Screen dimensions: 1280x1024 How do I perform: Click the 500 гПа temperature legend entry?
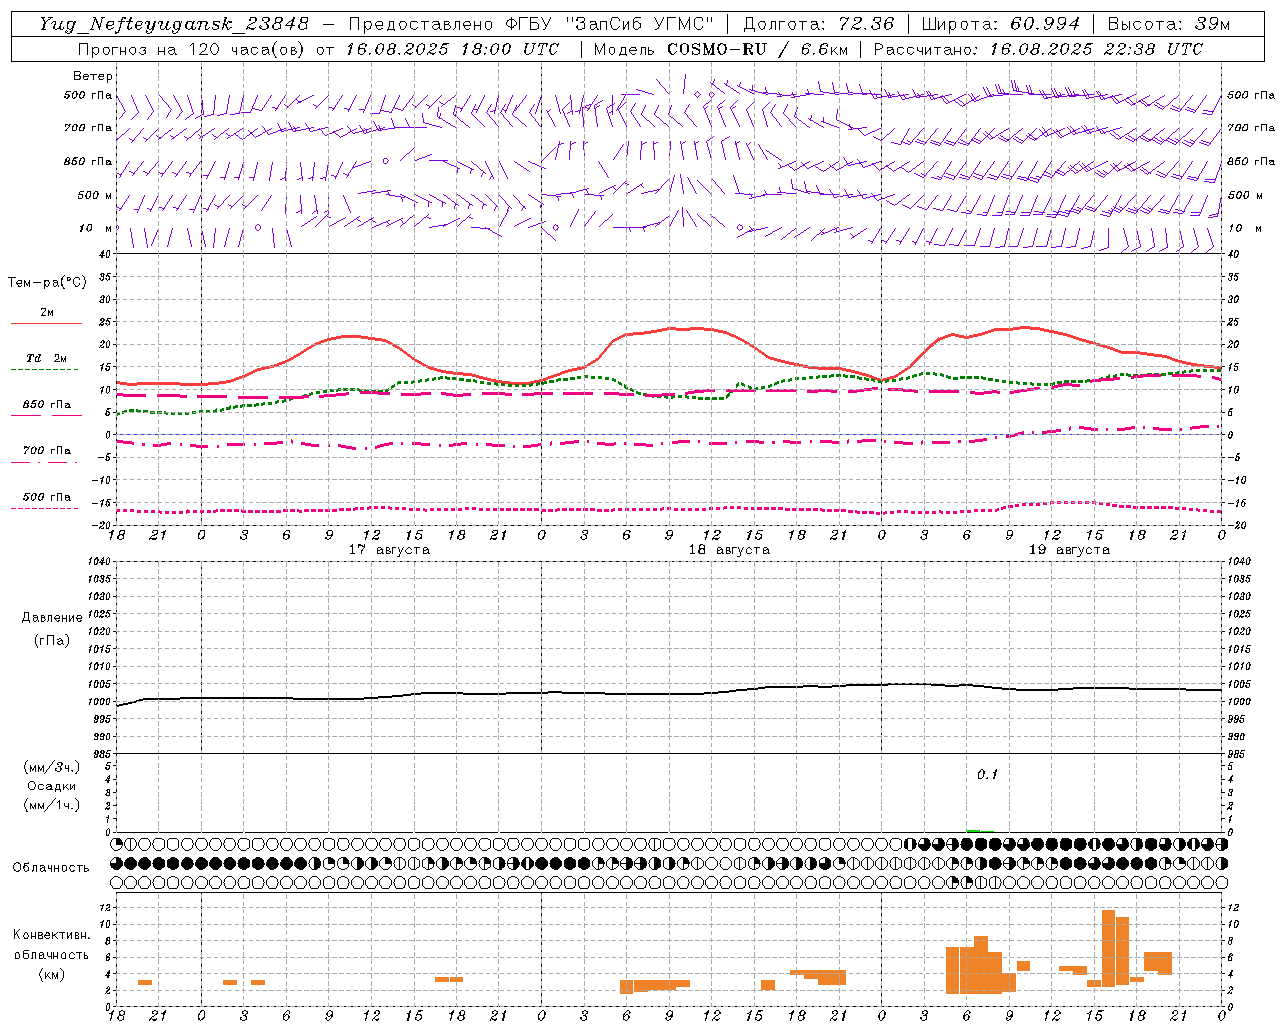(46, 497)
